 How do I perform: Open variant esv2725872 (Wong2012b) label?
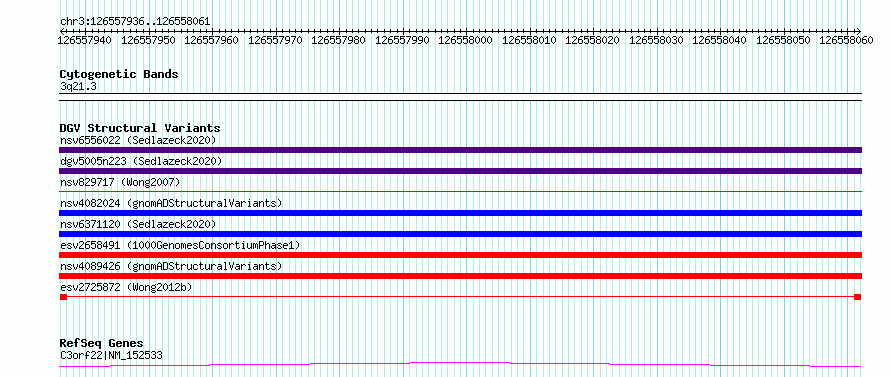pyautogui.click(x=126, y=287)
